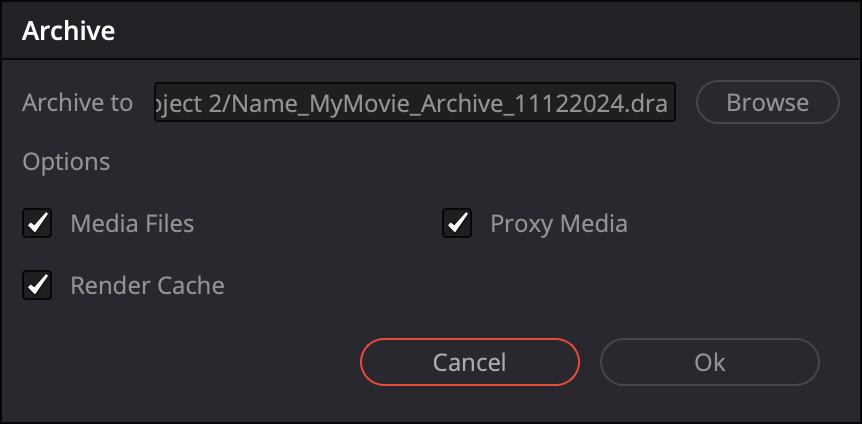The height and width of the screenshot is (424, 862).
Task: Click the "Archive to" label
Action: coord(78,103)
